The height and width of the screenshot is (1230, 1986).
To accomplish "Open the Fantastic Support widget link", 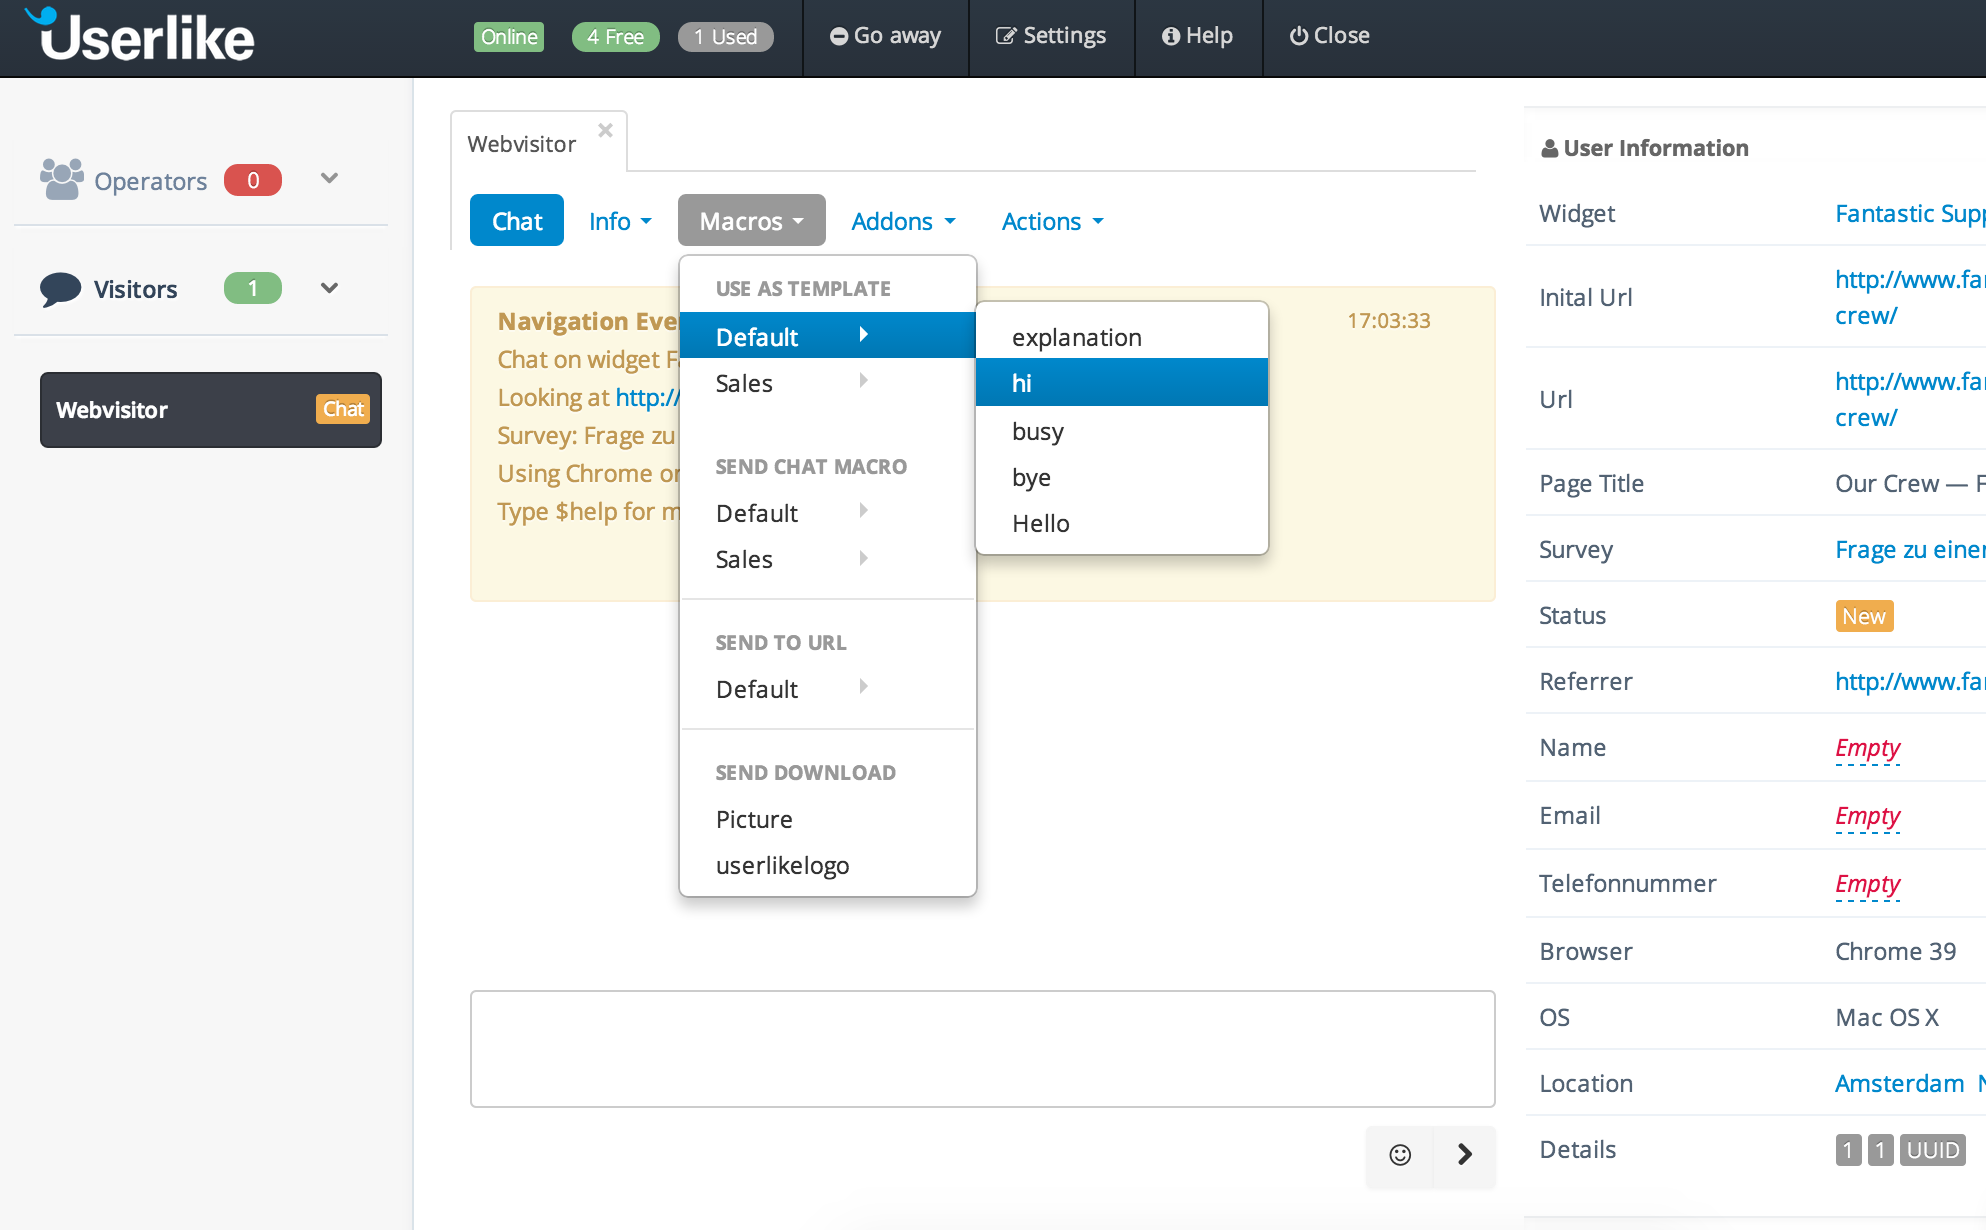I will (x=1910, y=213).
